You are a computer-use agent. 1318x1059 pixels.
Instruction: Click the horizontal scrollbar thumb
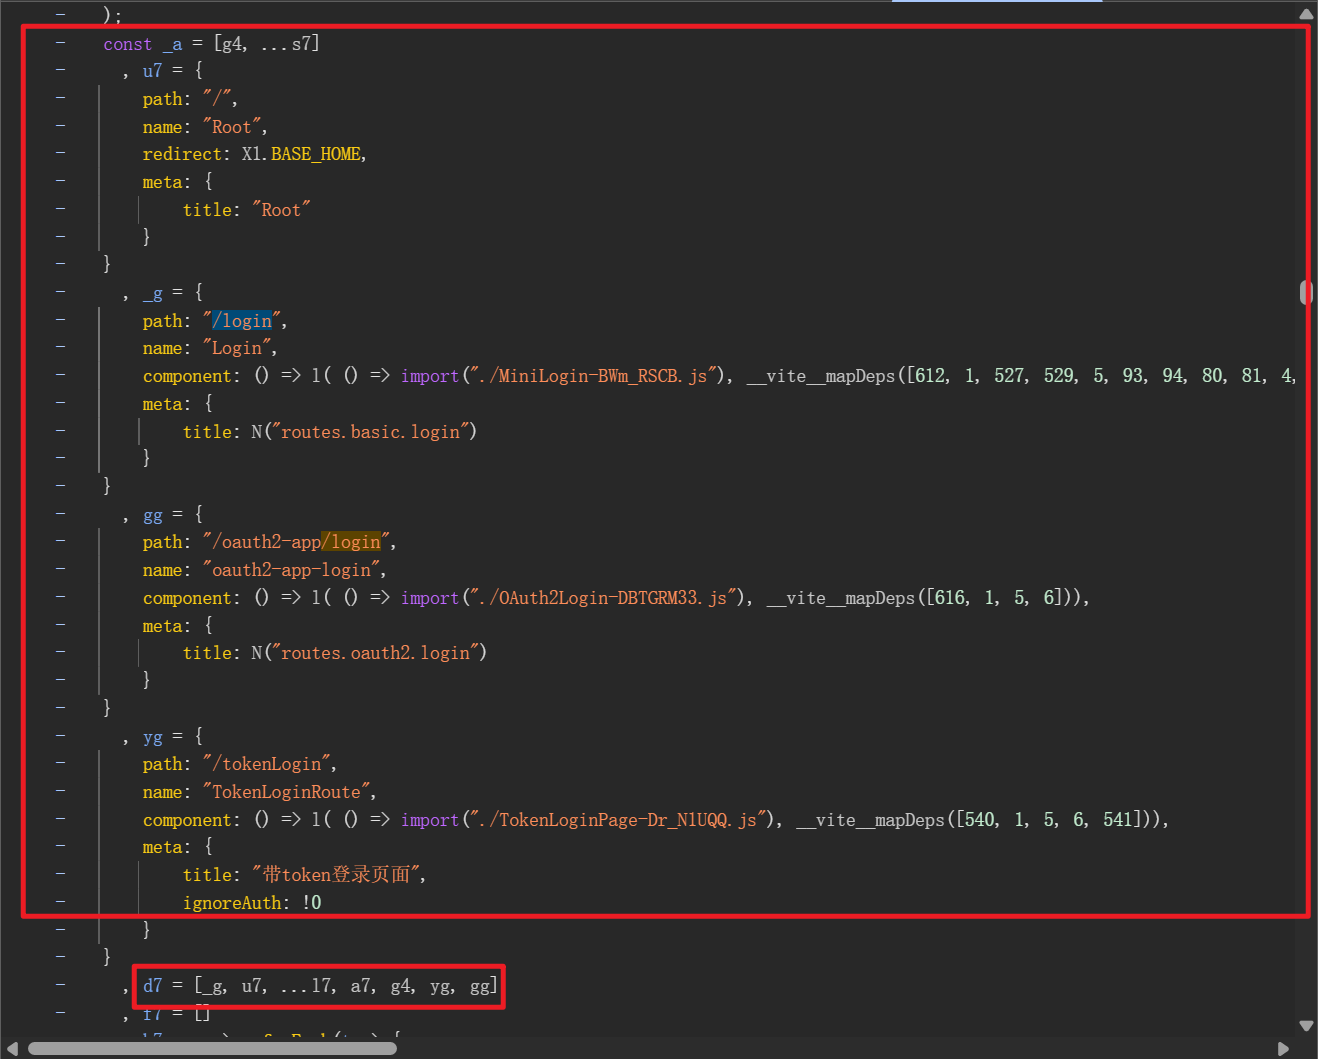(x=212, y=1048)
